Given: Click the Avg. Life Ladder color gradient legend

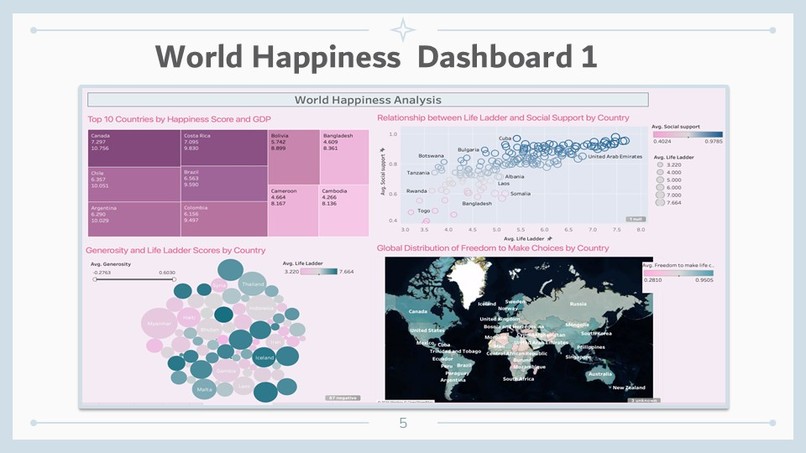Looking at the screenshot, I should (x=319, y=271).
